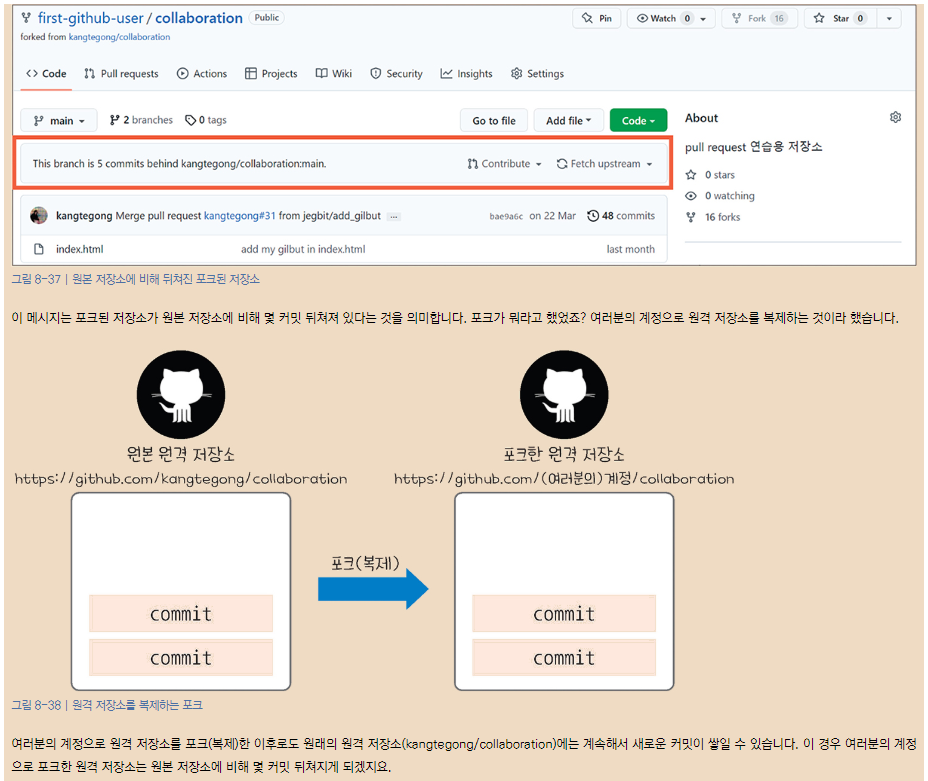Click the branch icon next to 2 branches
This screenshot has width=928, height=781.
[114, 120]
